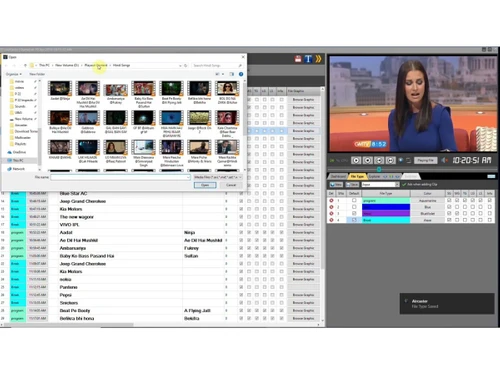Screen dimensions: 500x375
Task: Toggle the Ask when adding Clip checkbox
Action: pos(404,184)
